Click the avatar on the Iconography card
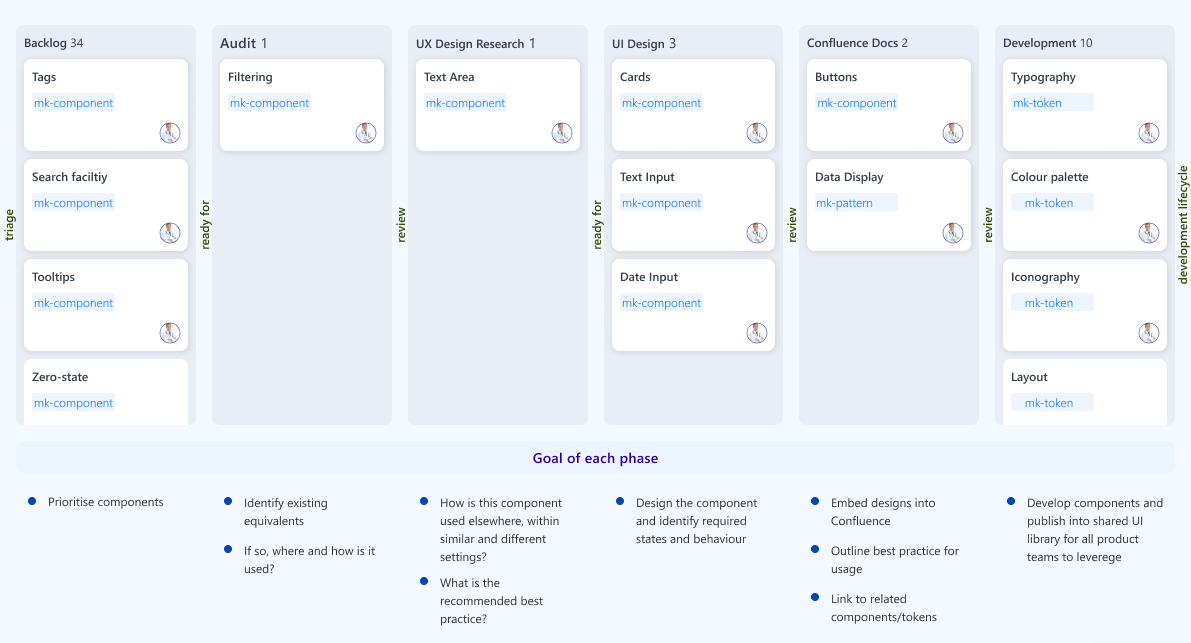The image size is (1191, 643). [x=1148, y=332]
